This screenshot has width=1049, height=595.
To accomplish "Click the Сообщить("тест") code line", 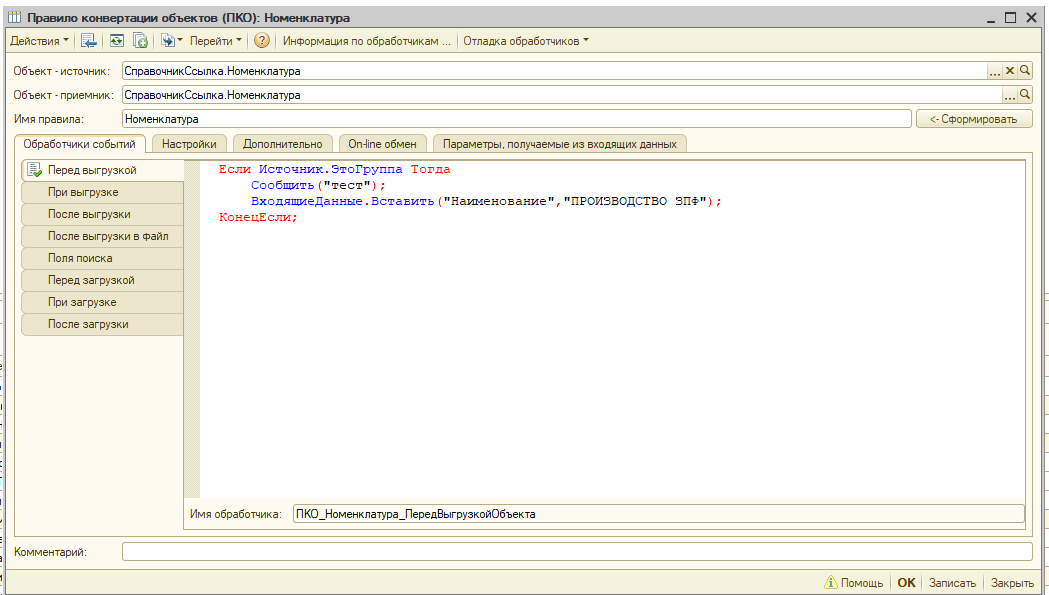I will click(318, 185).
